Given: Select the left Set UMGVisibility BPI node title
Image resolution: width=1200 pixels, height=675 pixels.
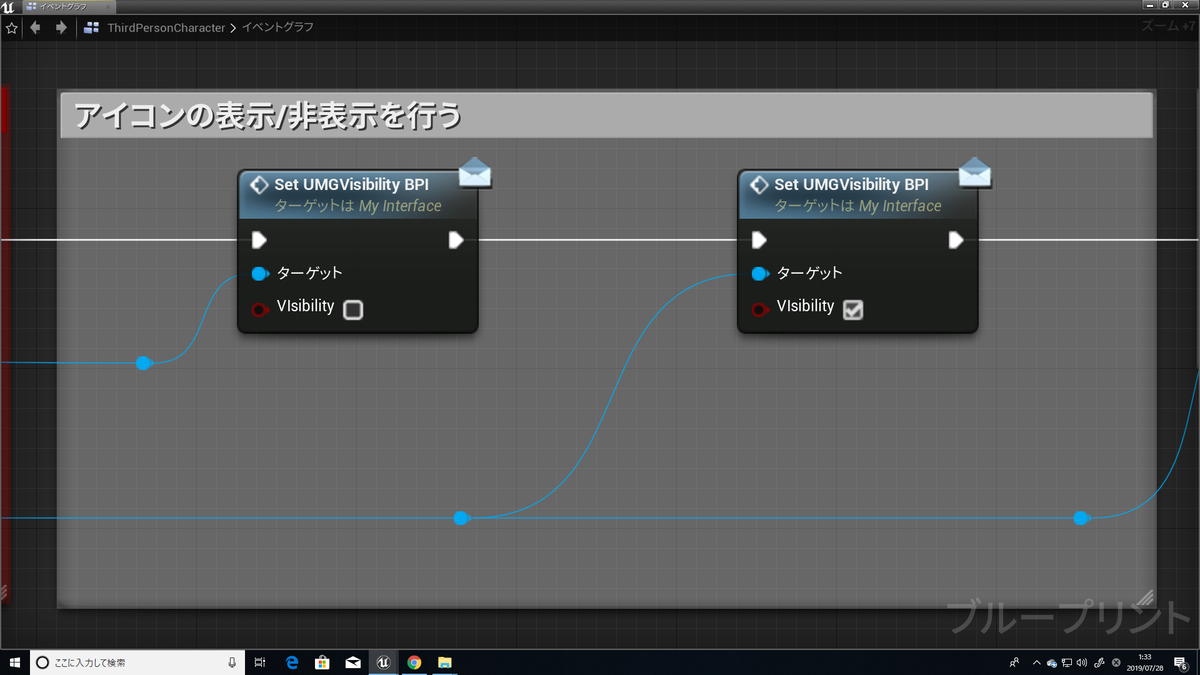Looking at the screenshot, I should tap(351, 184).
